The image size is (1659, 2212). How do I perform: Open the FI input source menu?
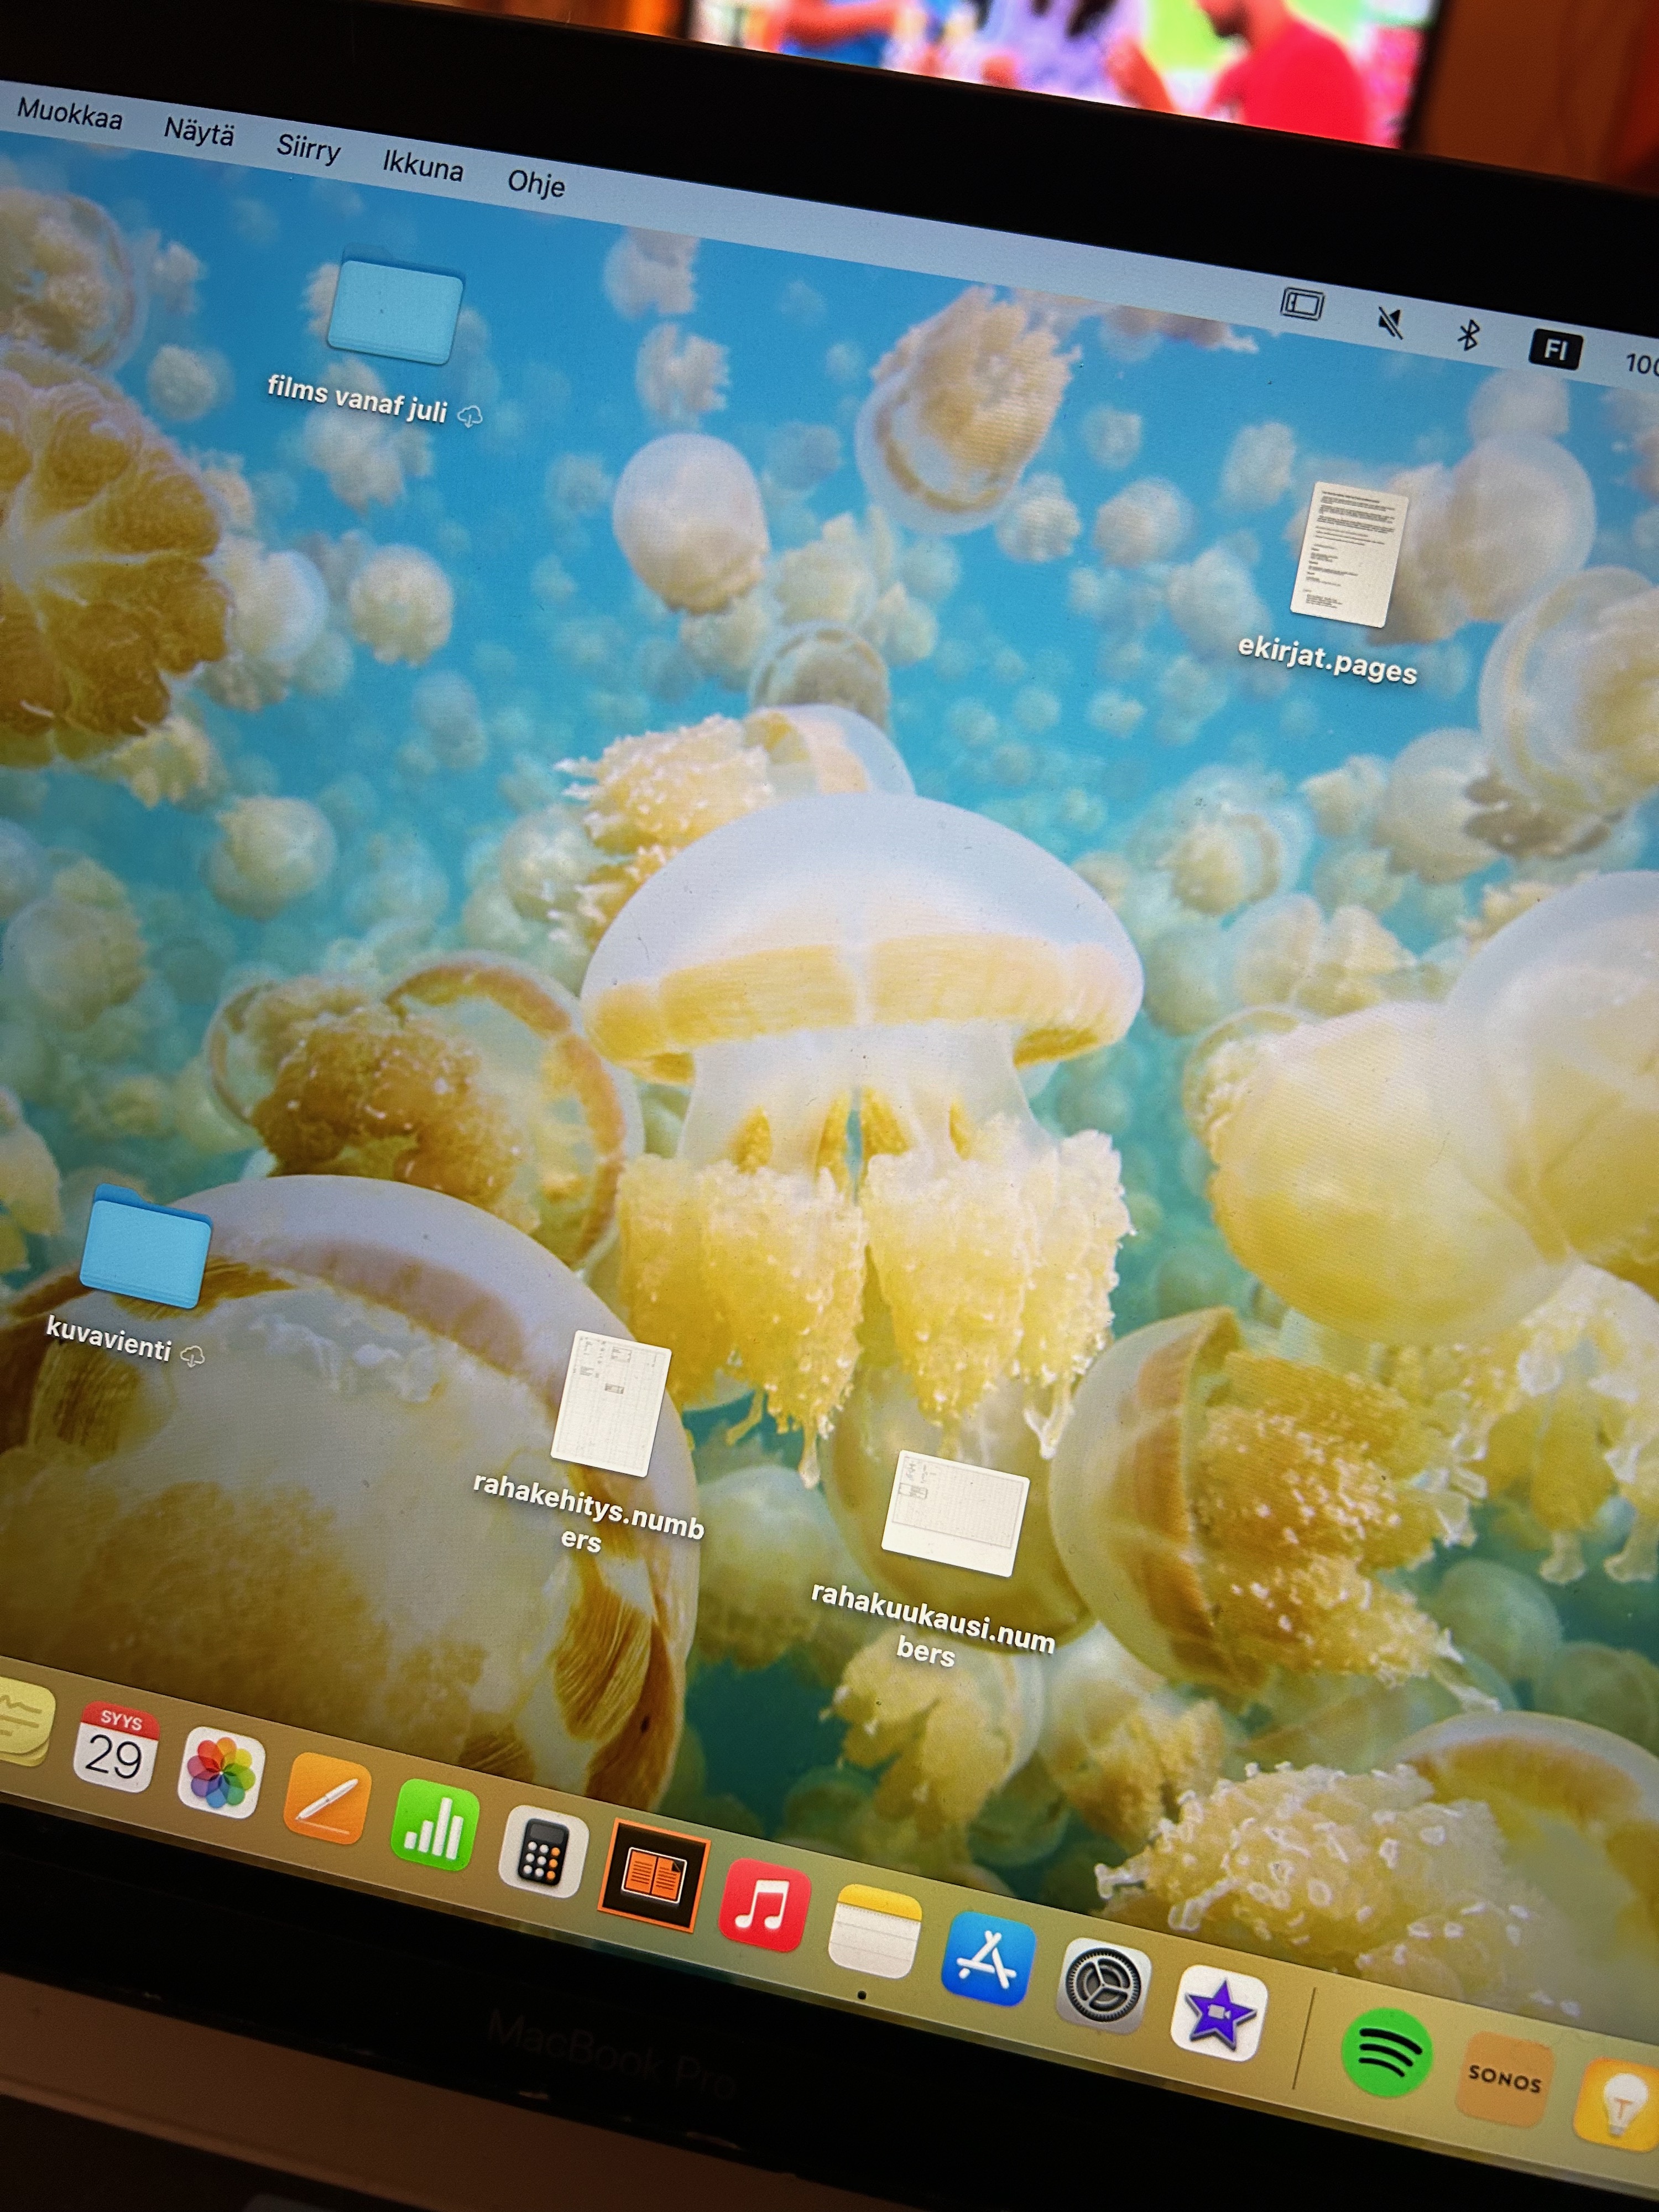click(x=1555, y=349)
